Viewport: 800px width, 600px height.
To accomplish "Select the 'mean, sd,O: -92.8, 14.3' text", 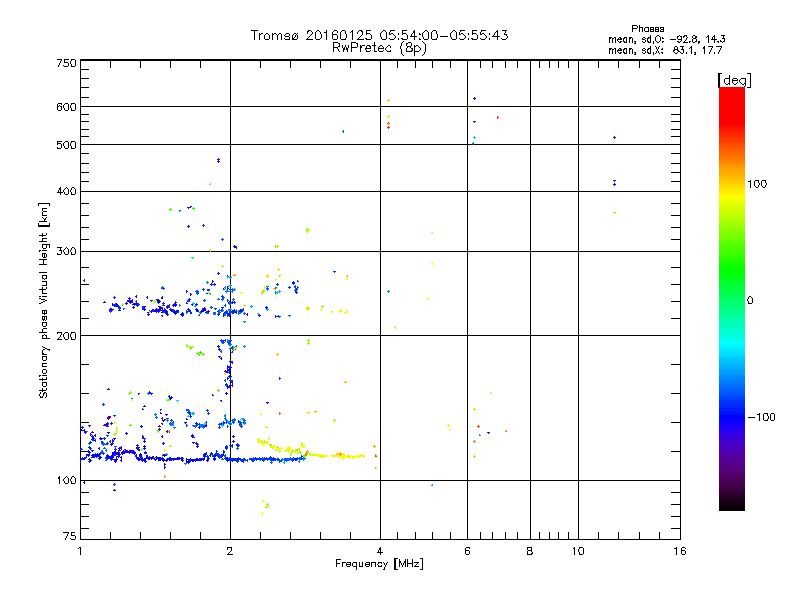I will click(x=667, y=39).
